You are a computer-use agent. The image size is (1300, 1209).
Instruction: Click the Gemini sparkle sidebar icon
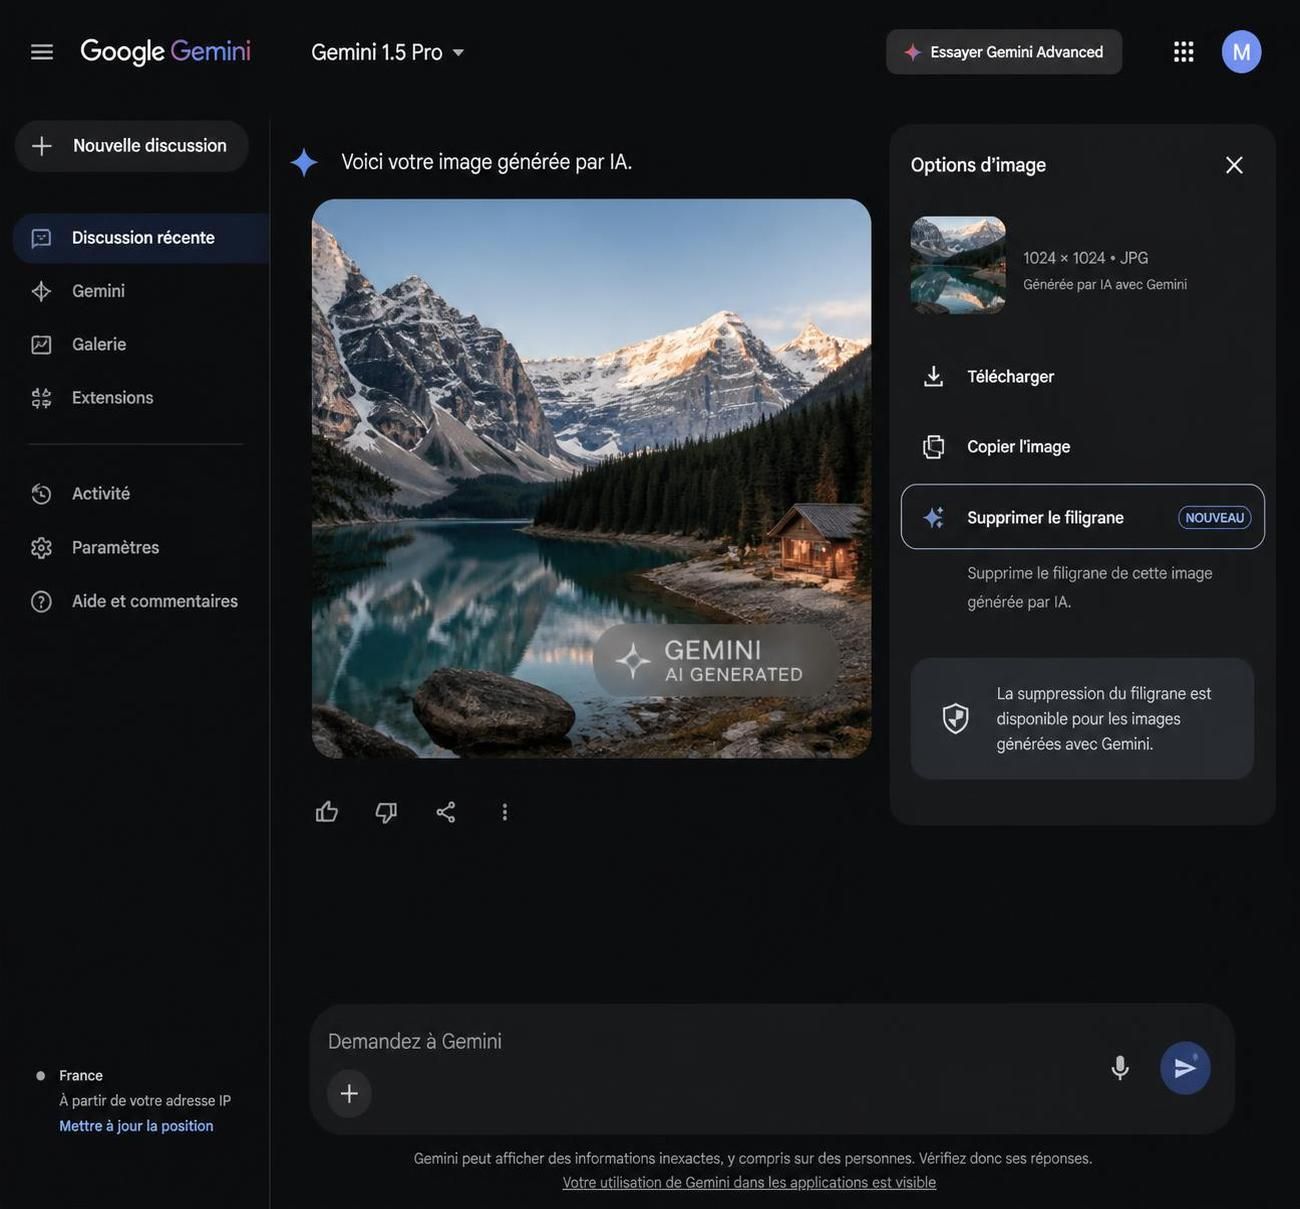(x=41, y=291)
